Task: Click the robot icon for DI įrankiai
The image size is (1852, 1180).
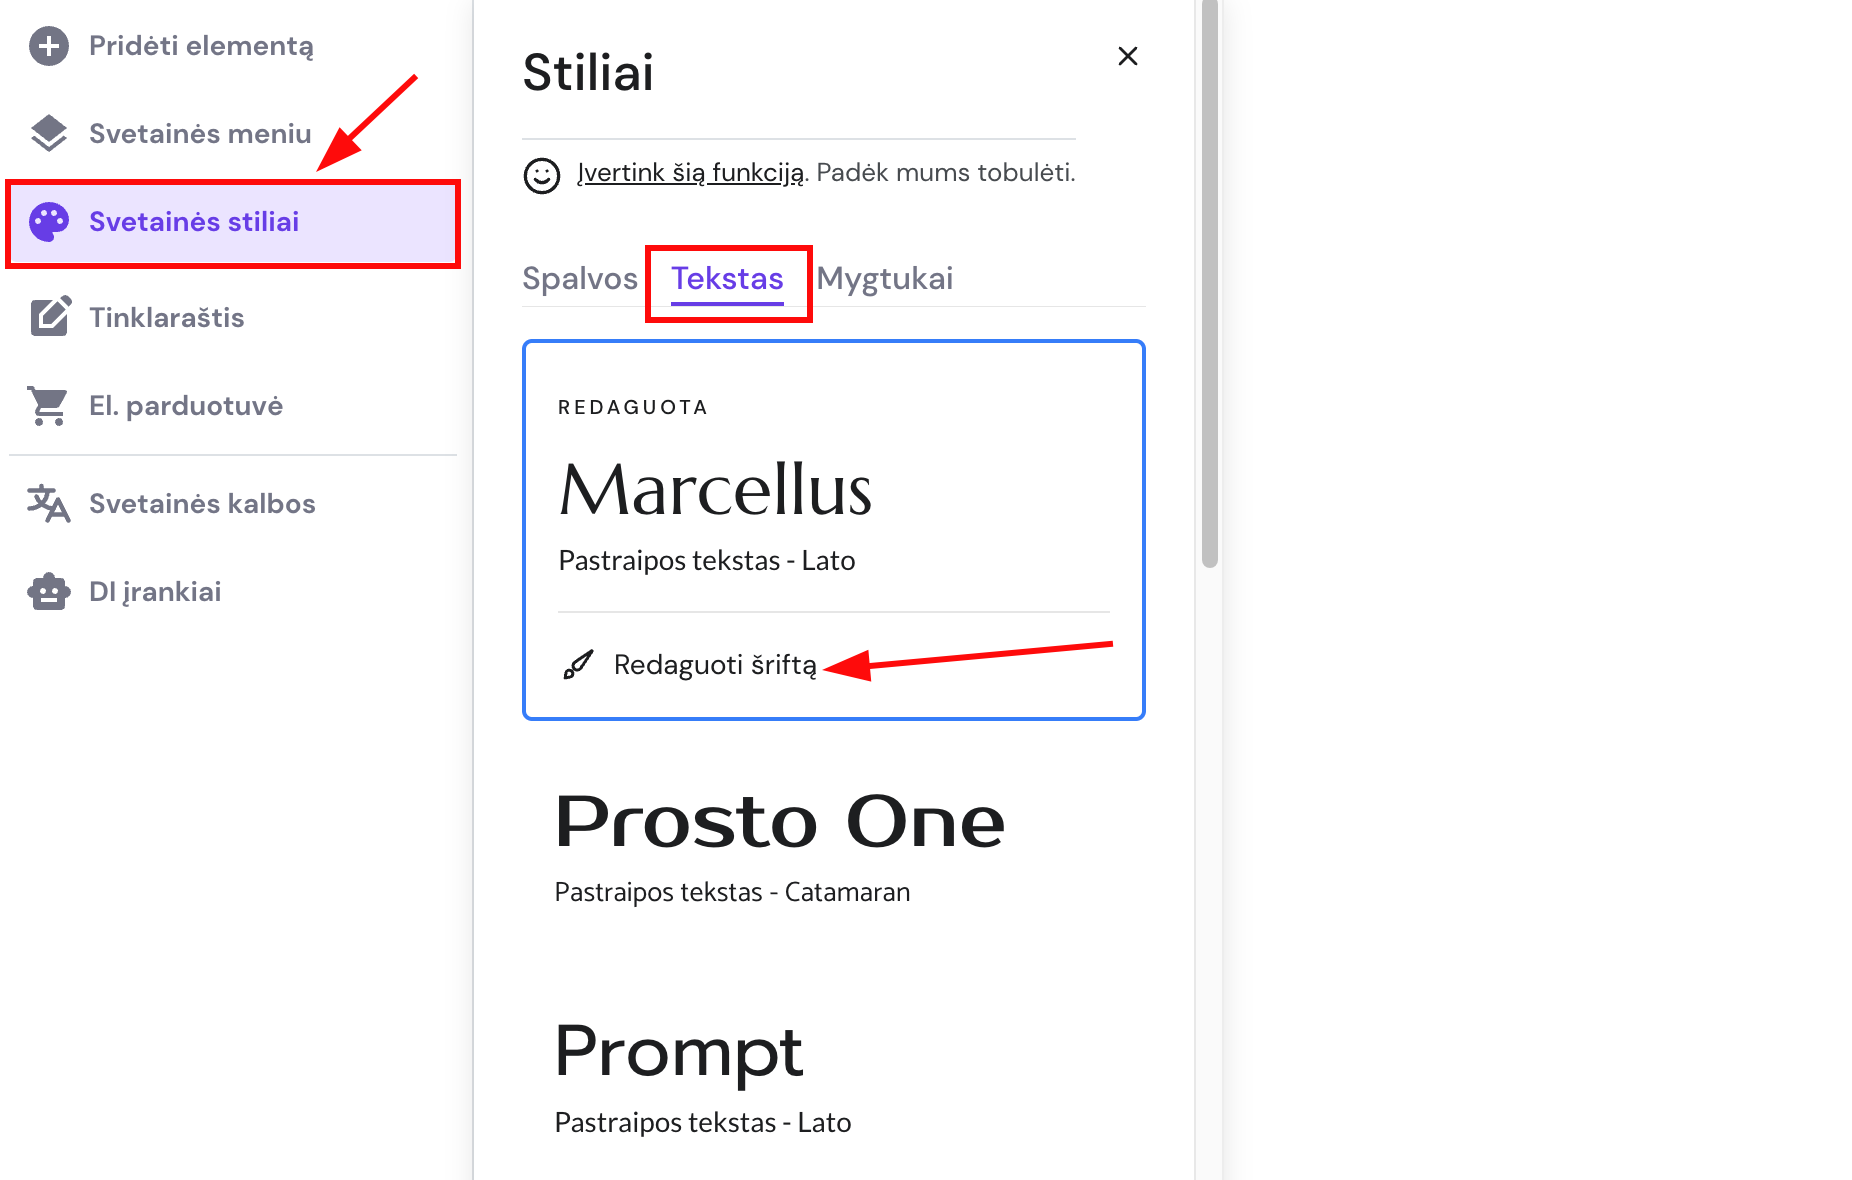Action: [x=49, y=592]
